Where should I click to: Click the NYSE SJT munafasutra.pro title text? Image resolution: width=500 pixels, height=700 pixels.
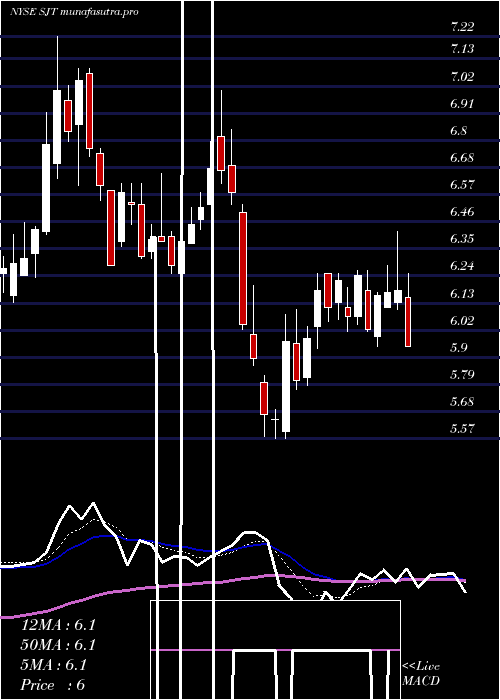coord(75,12)
